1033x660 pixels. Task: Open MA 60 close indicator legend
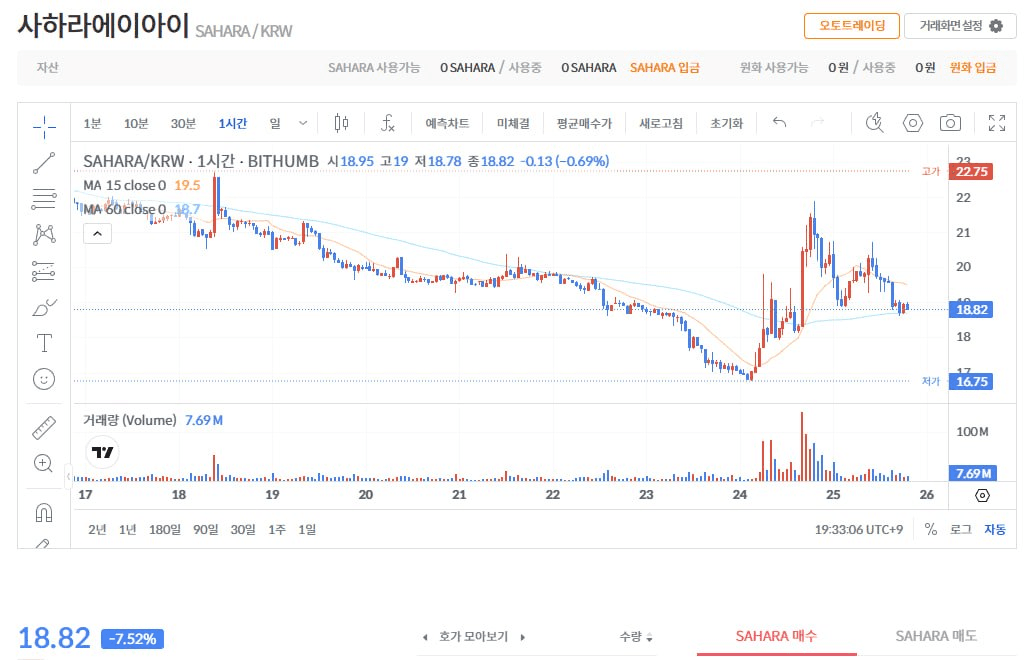pyautogui.click(x=125, y=209)
